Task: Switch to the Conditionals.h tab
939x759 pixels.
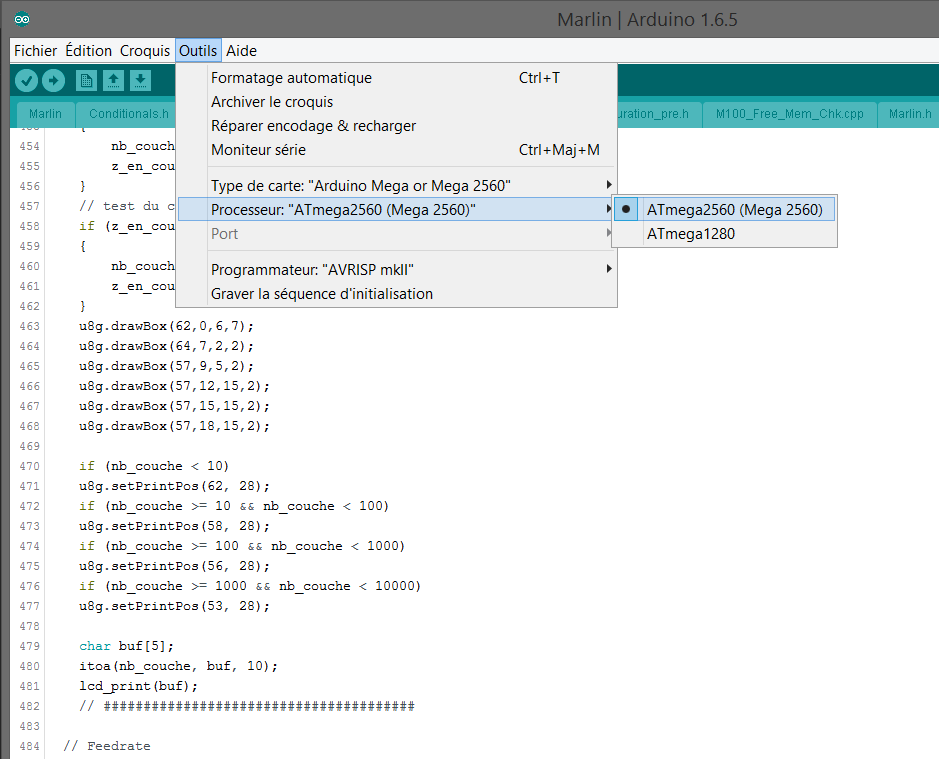Action: 128,114
